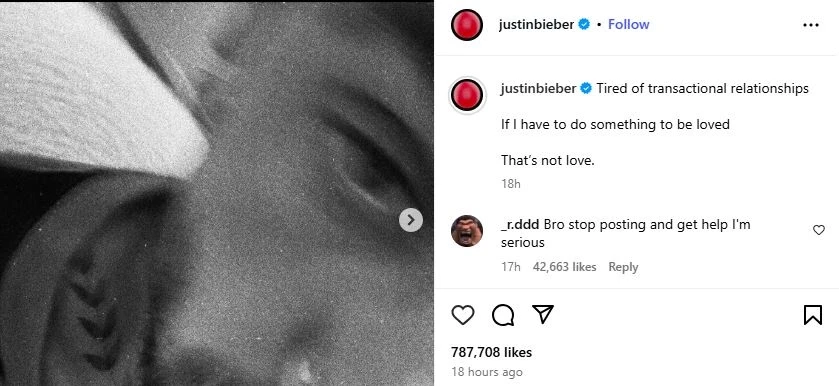This screenshot has height=386, width=839.
Task: Open justinbieber profile picture in header
Action: point(467,25)
